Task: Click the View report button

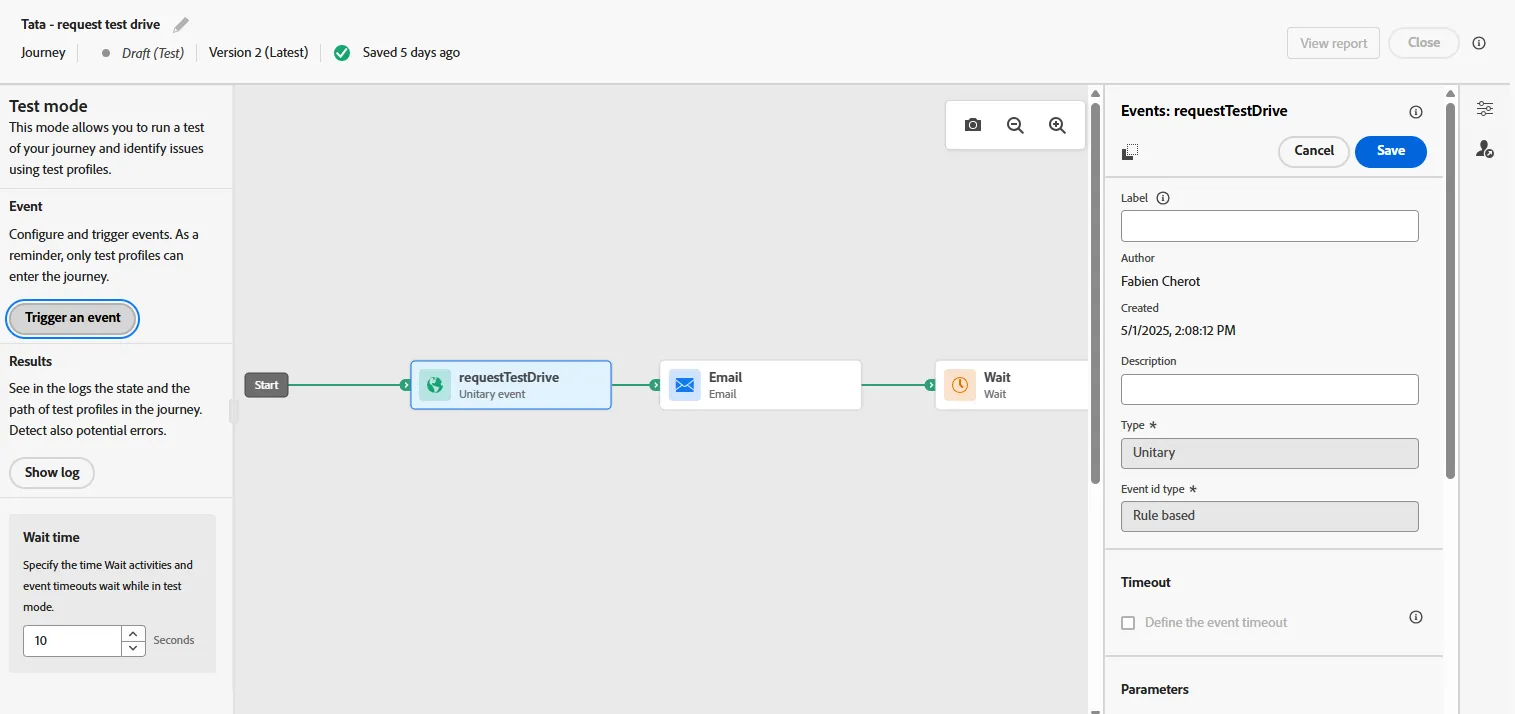Action: (x=1334, y=43)
